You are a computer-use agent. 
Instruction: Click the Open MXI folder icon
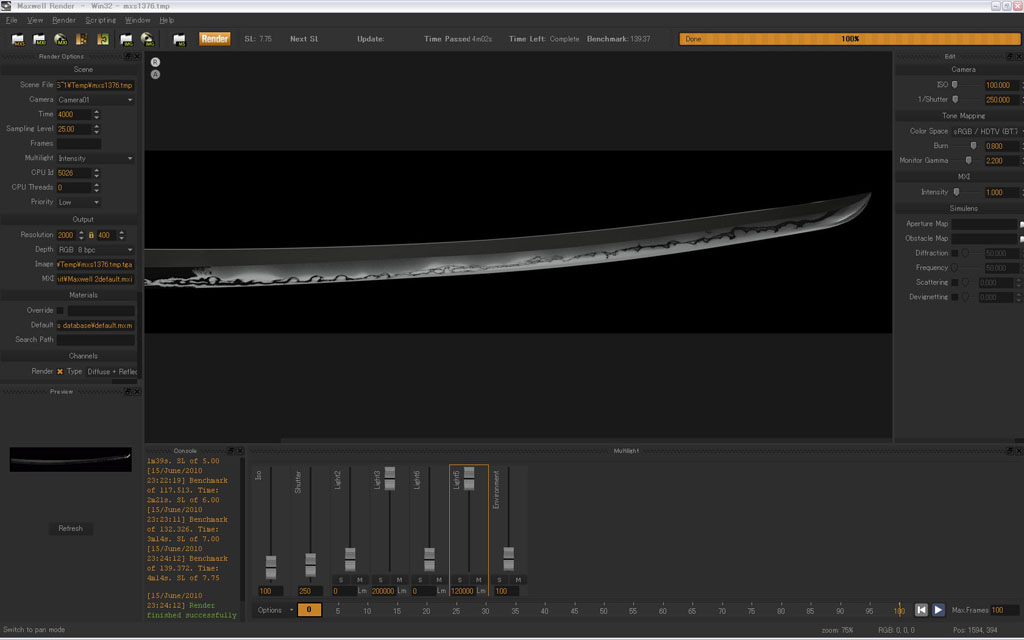click(x=40, y=40)
